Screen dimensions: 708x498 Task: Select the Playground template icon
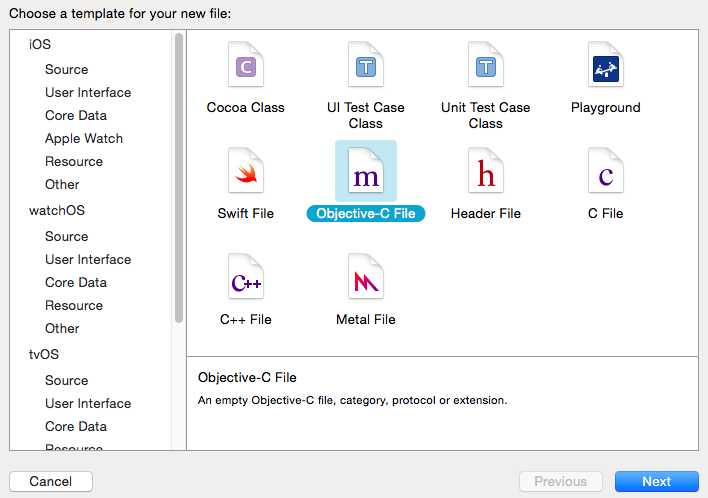(x=606, y=66)
